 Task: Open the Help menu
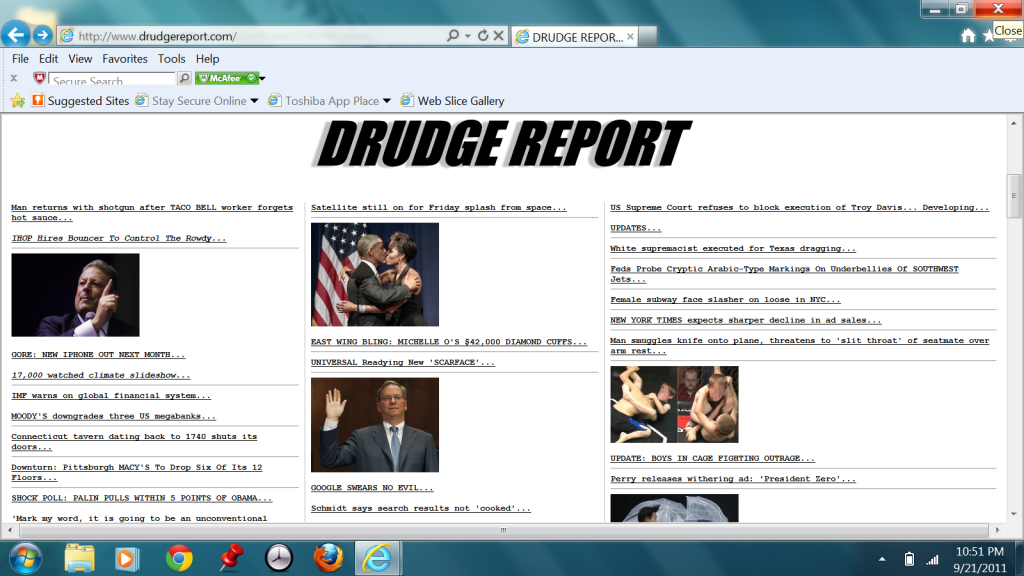(208, 59)
